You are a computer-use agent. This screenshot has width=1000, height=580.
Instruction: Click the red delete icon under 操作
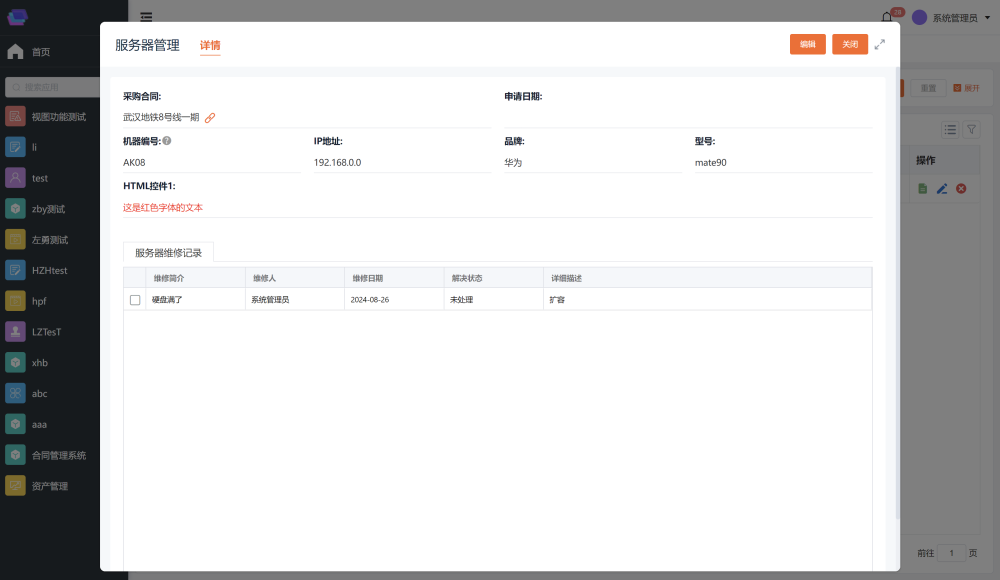961,188
